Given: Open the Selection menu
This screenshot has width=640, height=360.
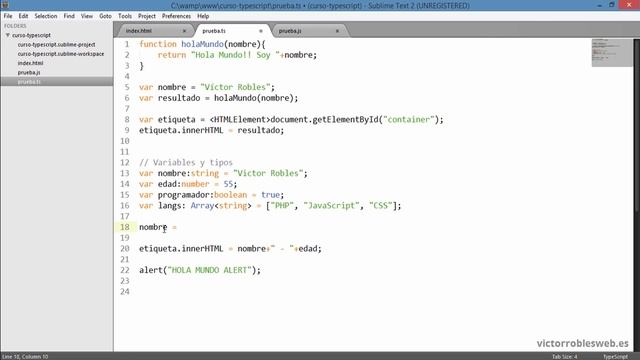Looking at the screenshot, I should (46, 16).
